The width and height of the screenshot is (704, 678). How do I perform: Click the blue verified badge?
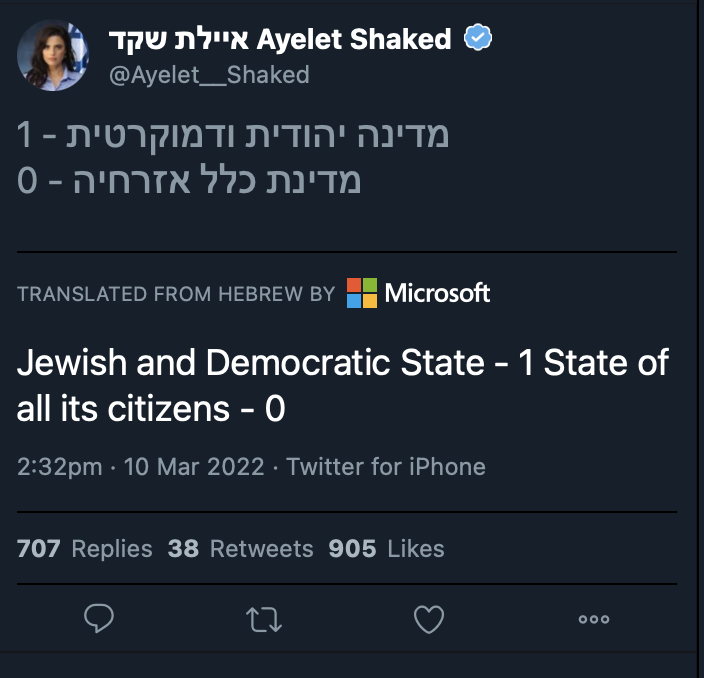coord(480,40)
